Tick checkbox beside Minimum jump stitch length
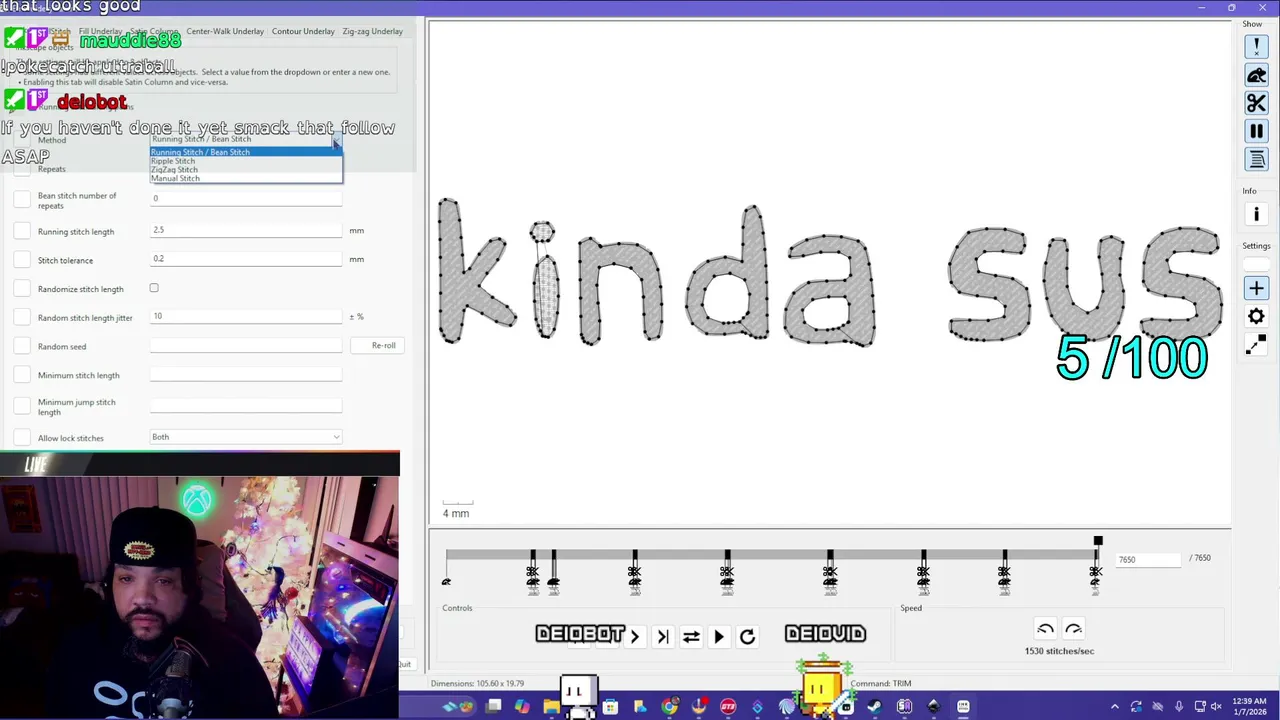The width and height of the screenshot is (1280, 720). (22, 406)
